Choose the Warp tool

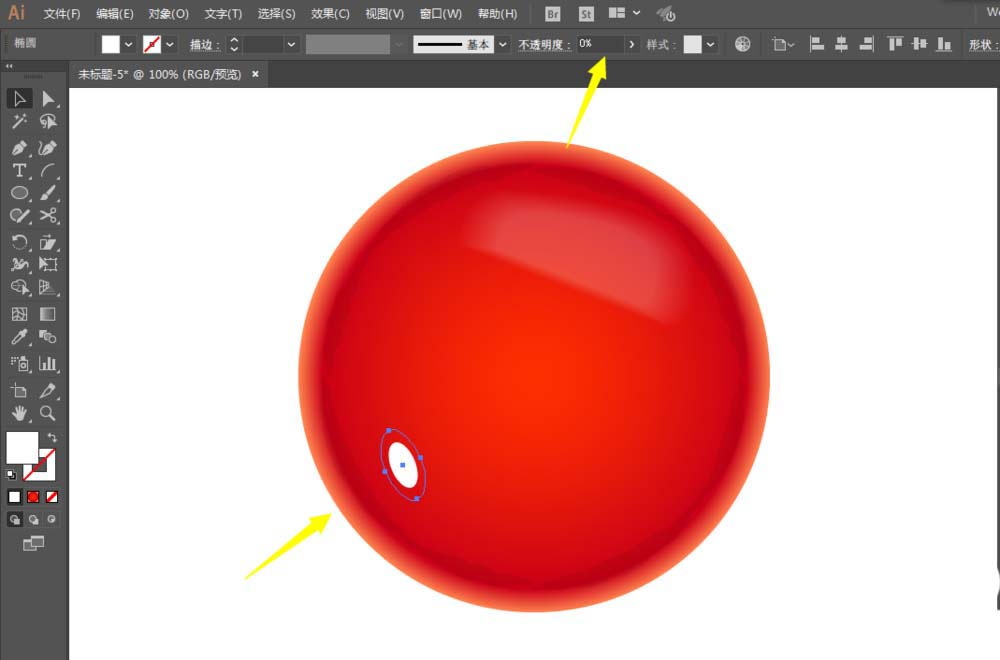point(19,264)
